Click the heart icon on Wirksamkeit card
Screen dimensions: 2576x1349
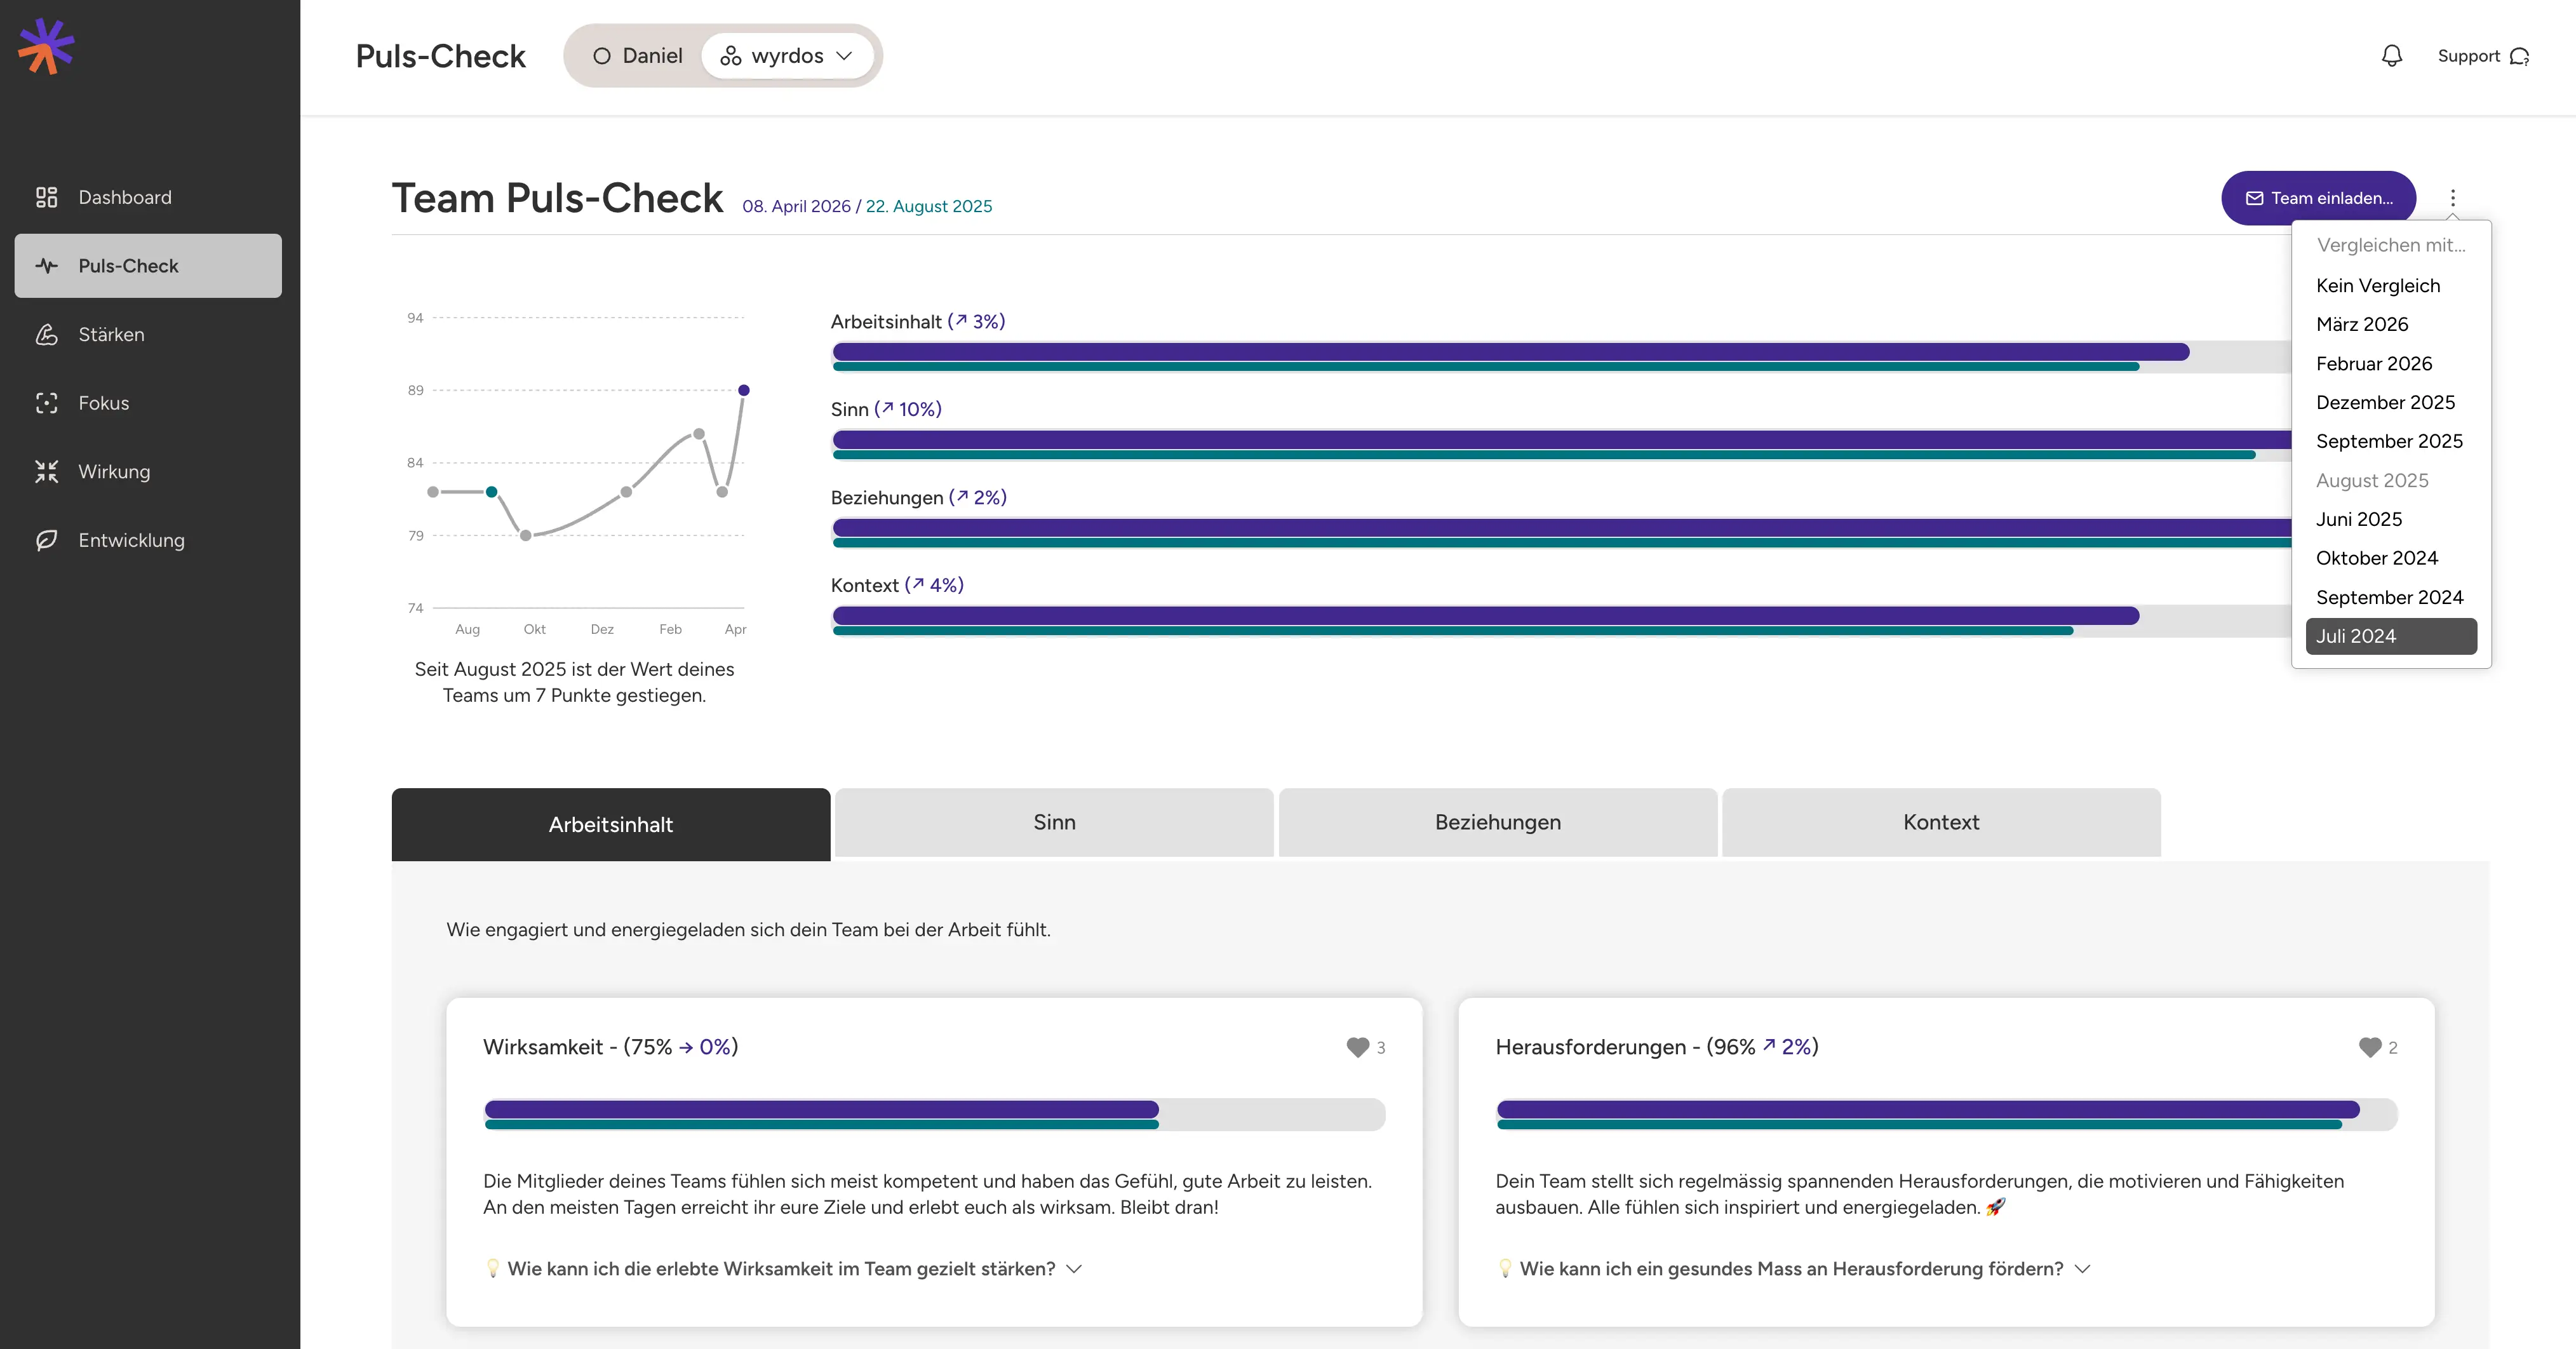(1357, 1047)
